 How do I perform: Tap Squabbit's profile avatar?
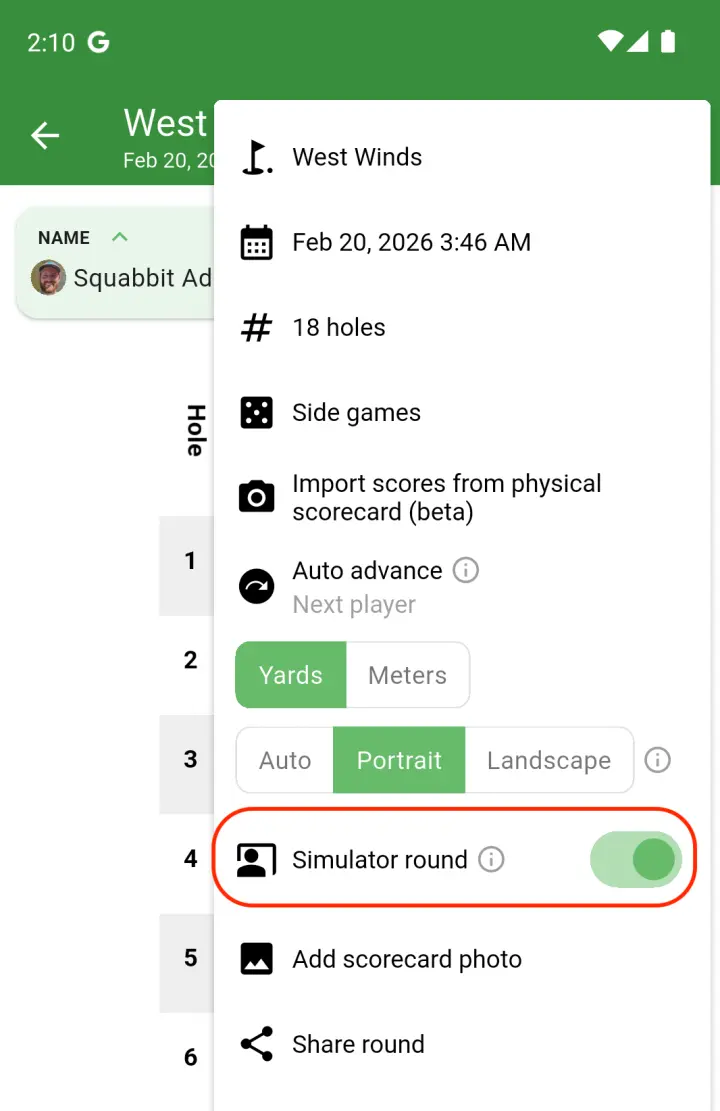tap(48, 278)
